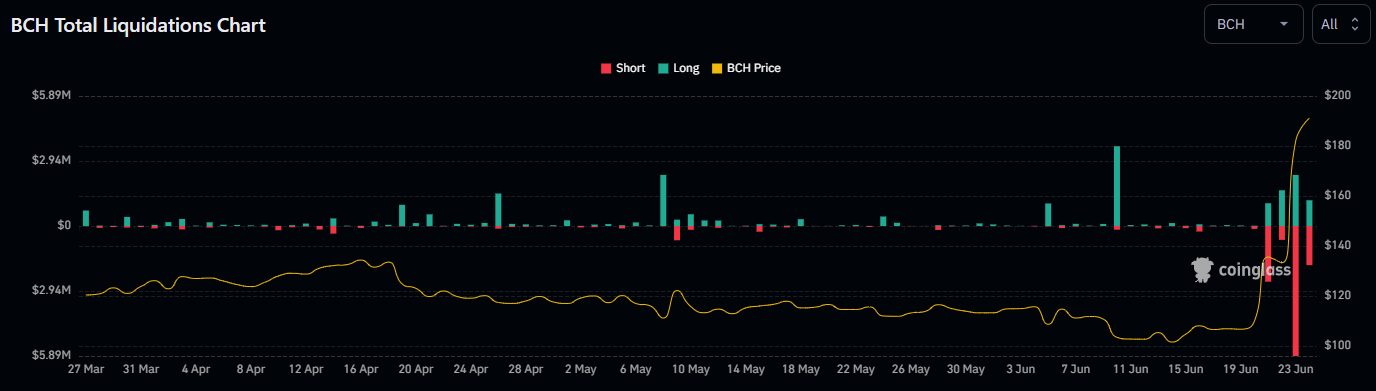Toggle the Short series legend label

click(x=630, y=68)
